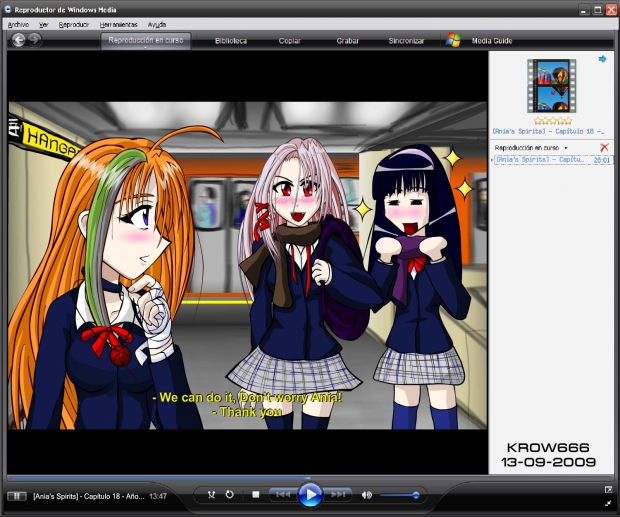Viewport: 620px width, 517px height.
Task: Skip to next track
Action: point(338,494)
